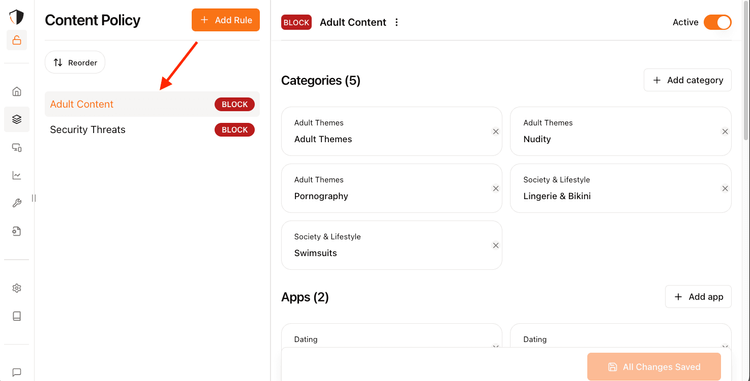
Task: Click the Content Policy heading
Action: pos(93,20)
